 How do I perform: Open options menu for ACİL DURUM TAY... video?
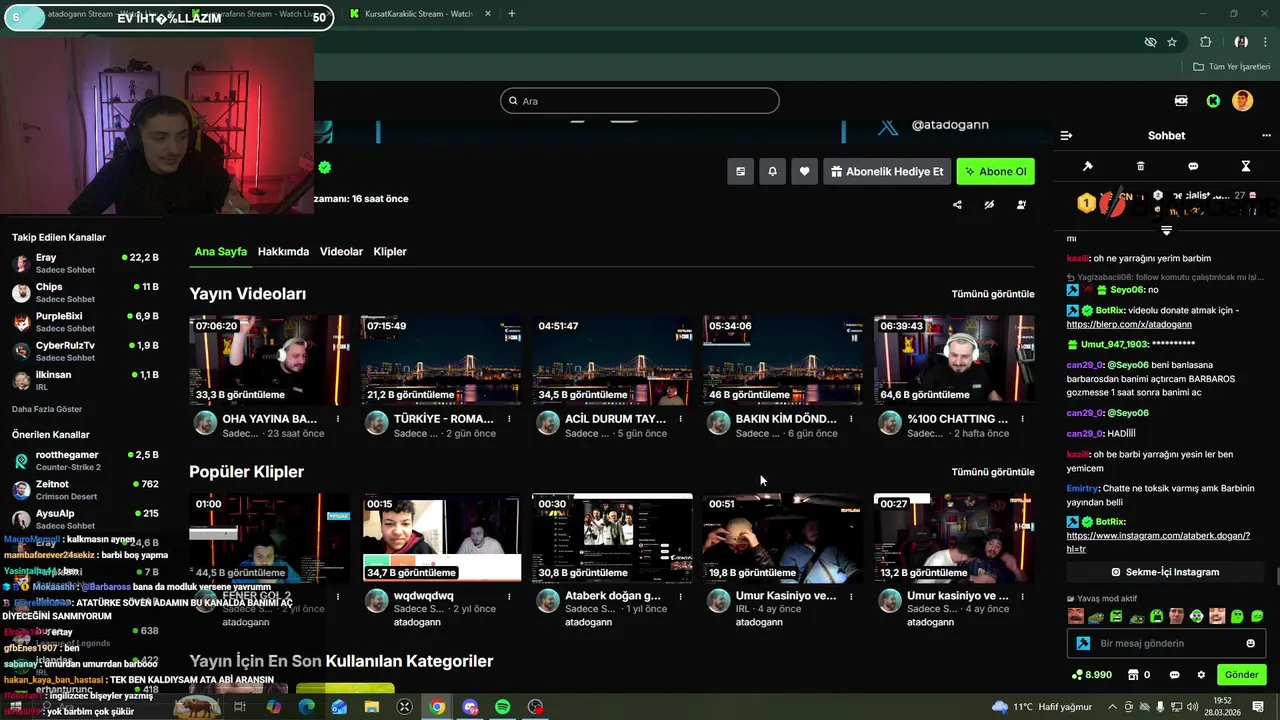point(680,419)
